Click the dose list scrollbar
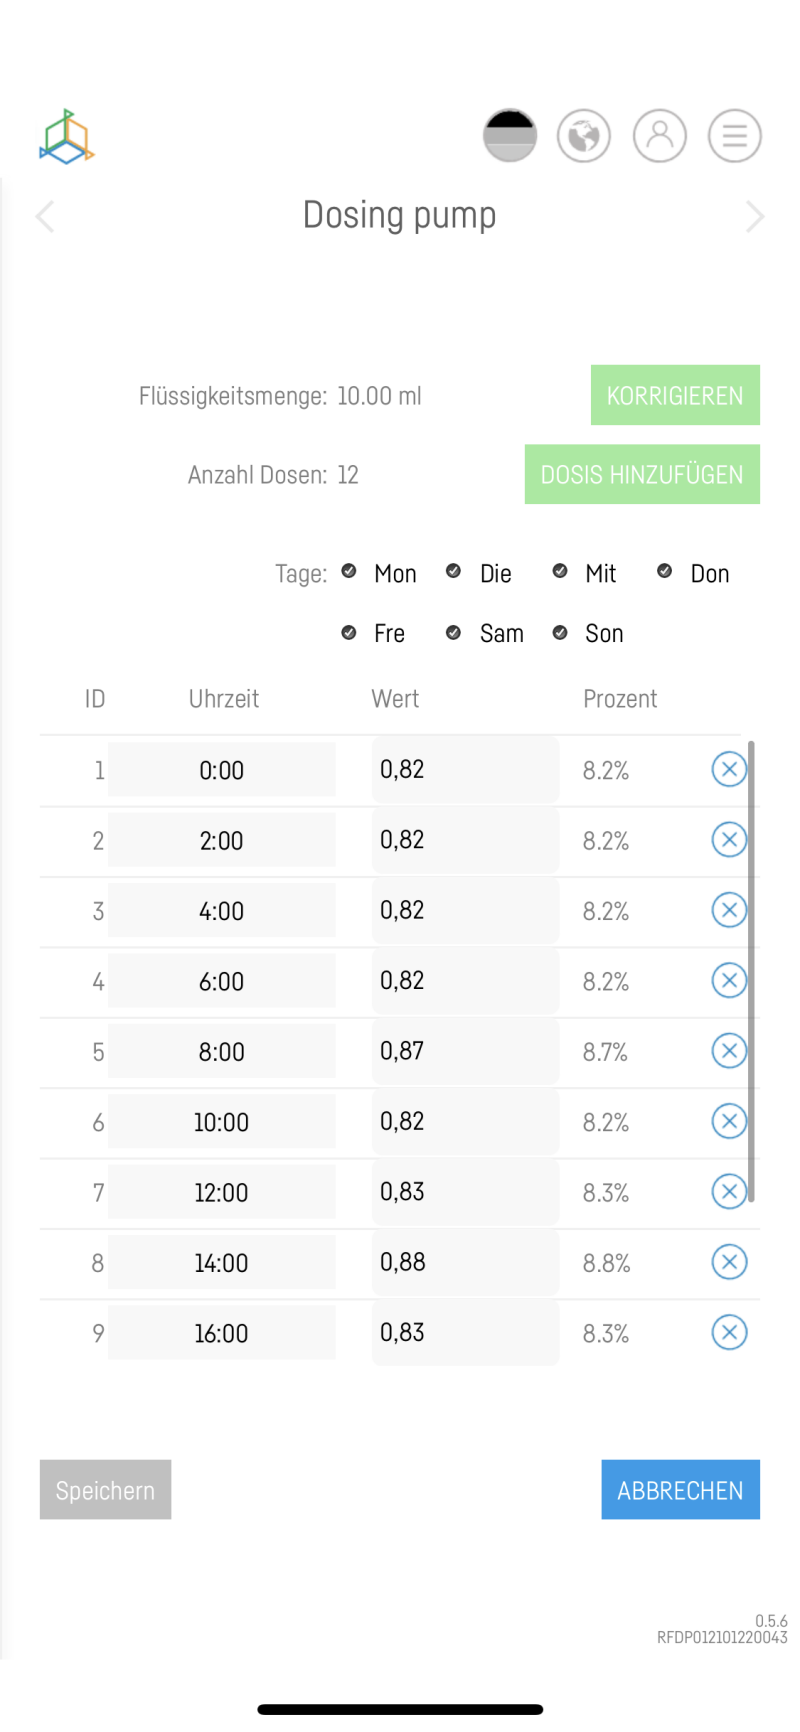This screenshot has height=1732, width=800. [x=751, y=970]
